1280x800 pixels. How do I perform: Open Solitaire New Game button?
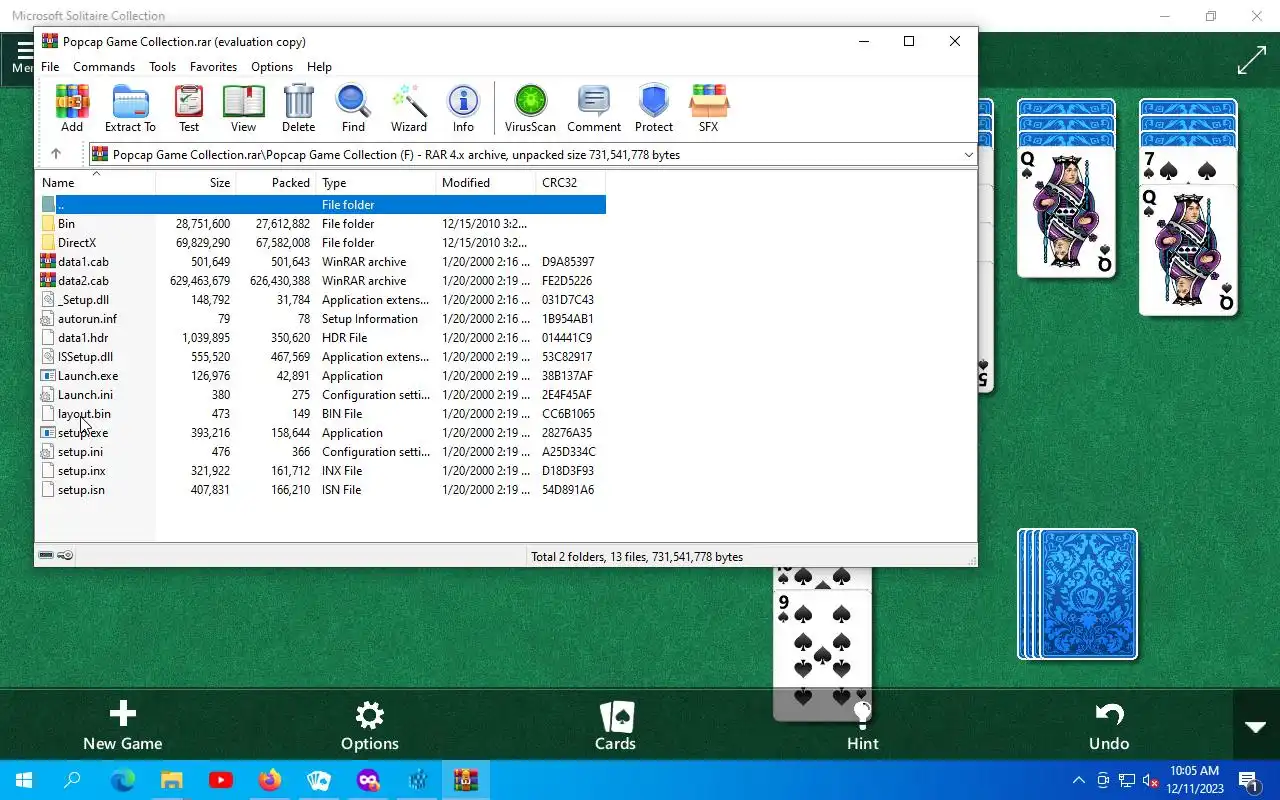[x=122, y=726]
